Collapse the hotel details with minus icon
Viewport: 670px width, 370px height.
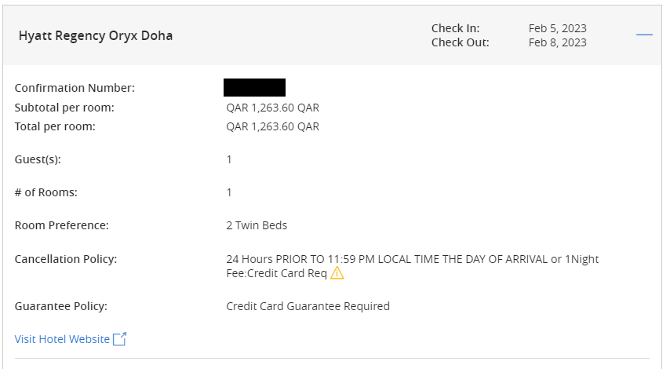pos(644,34)
